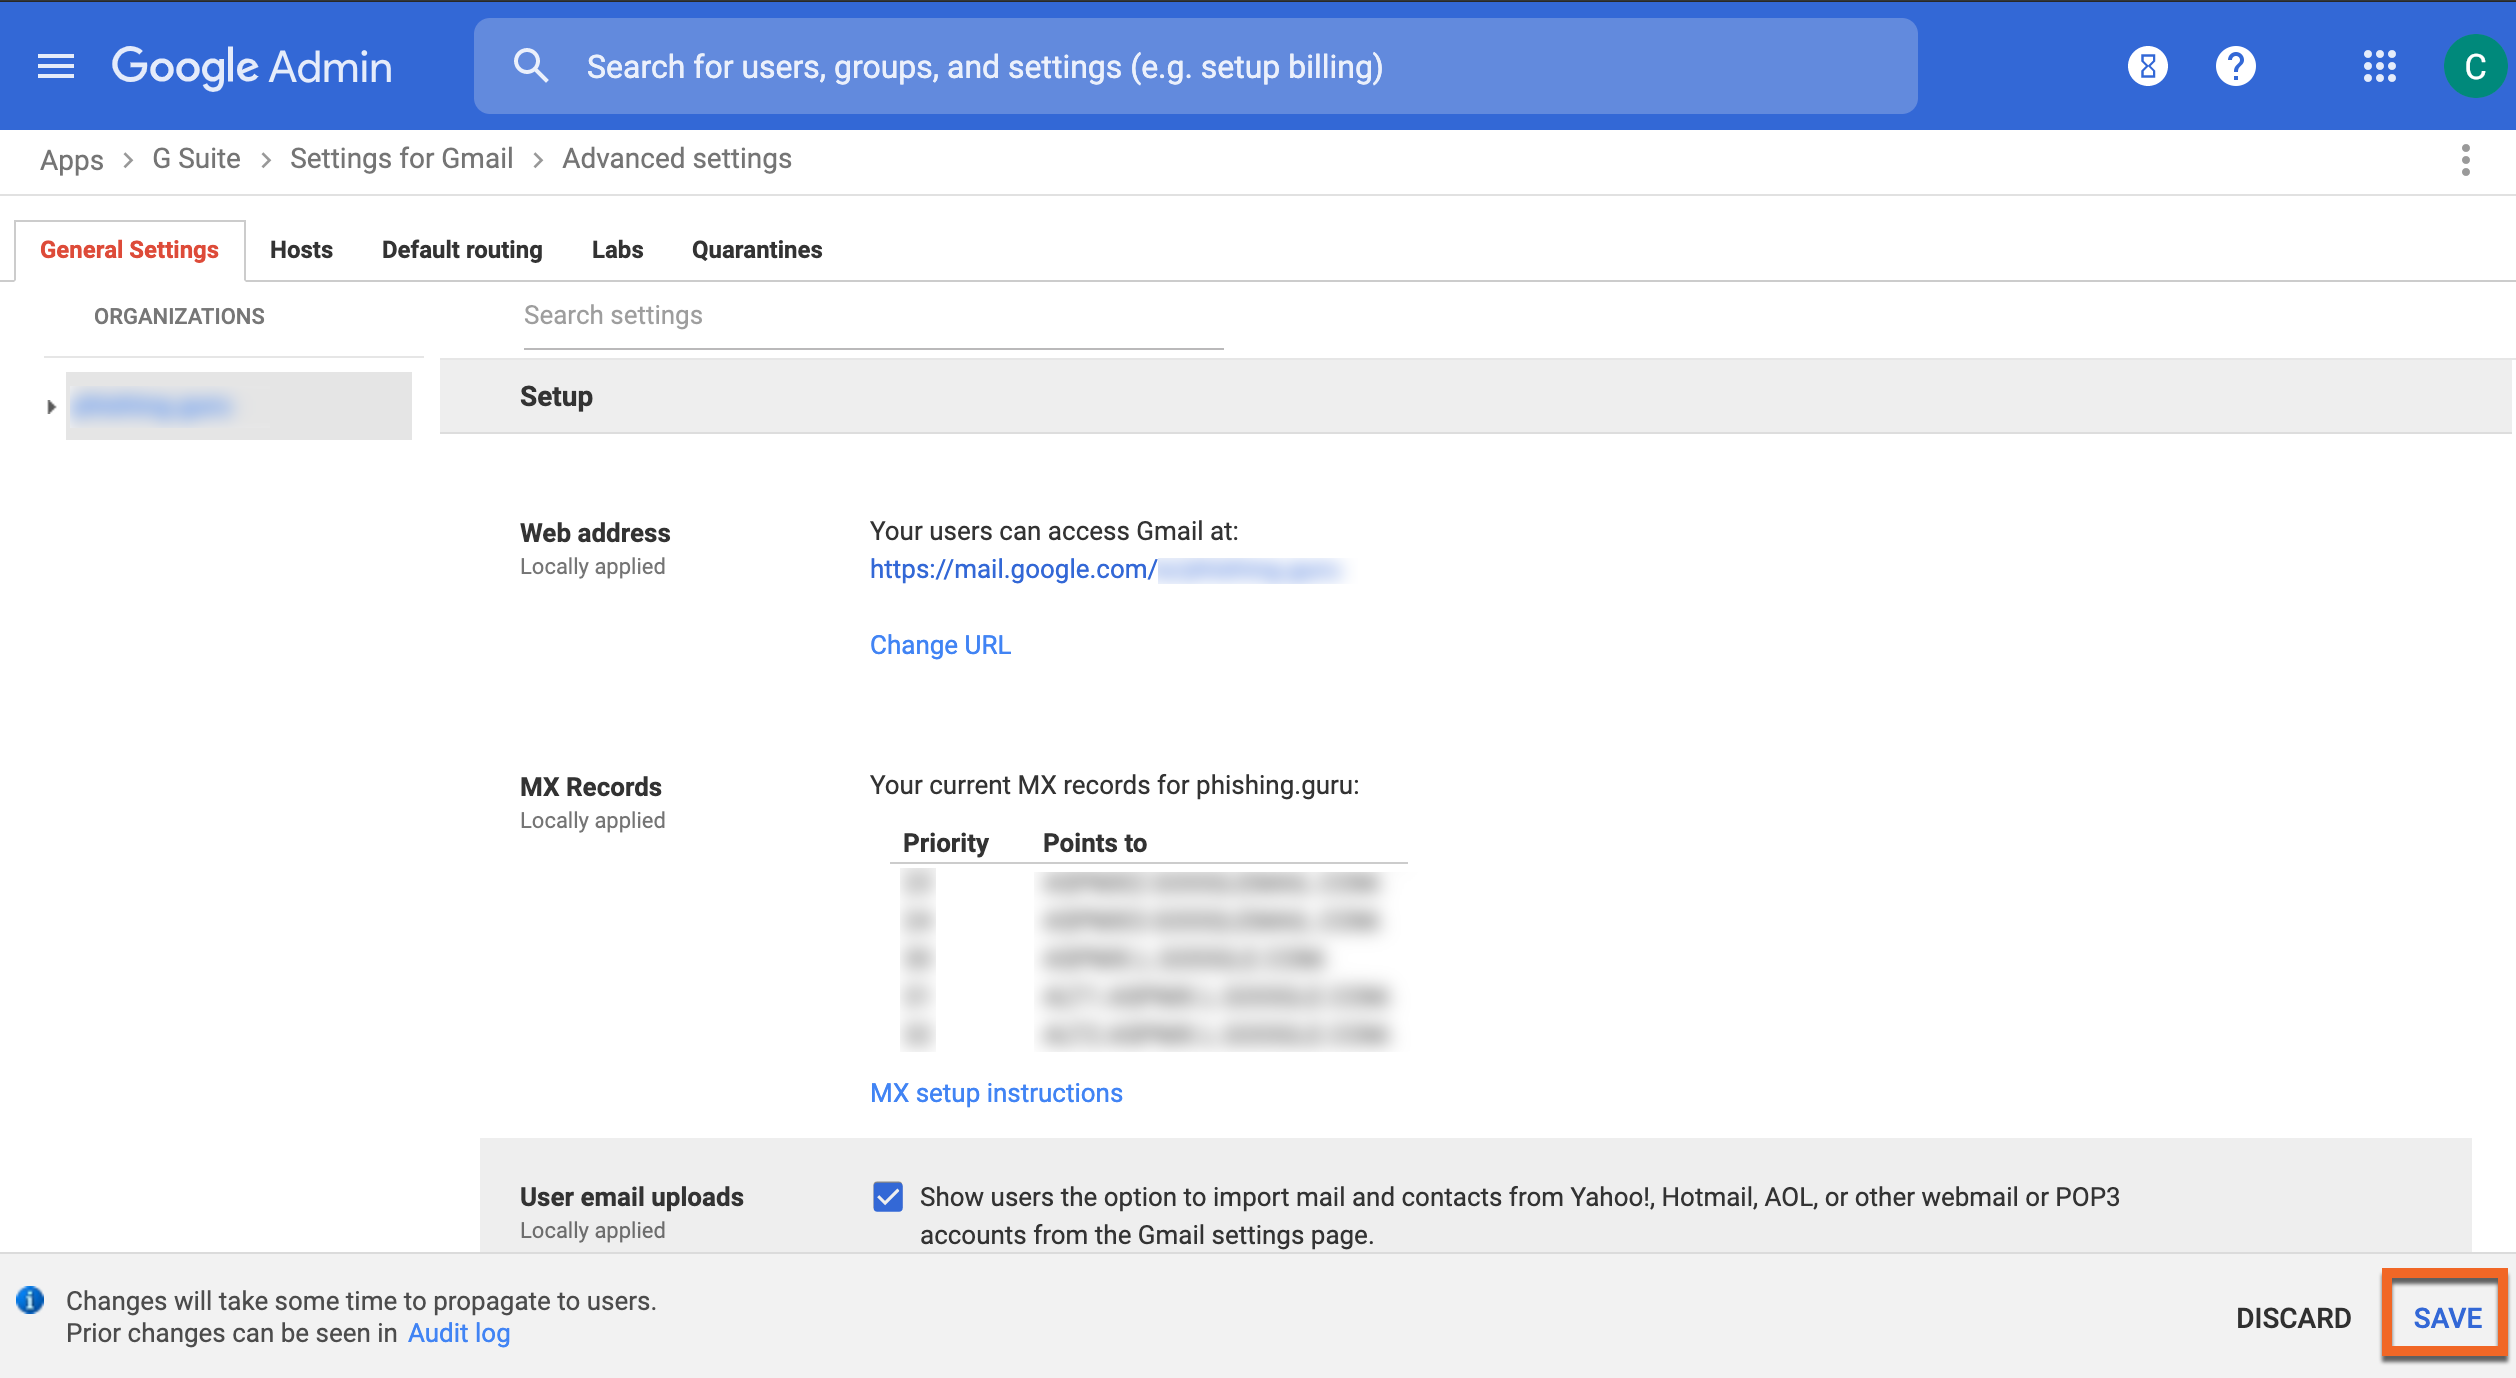Click the Change URL link
The height and width of the screenshot is (1378, 2516).
940,645
